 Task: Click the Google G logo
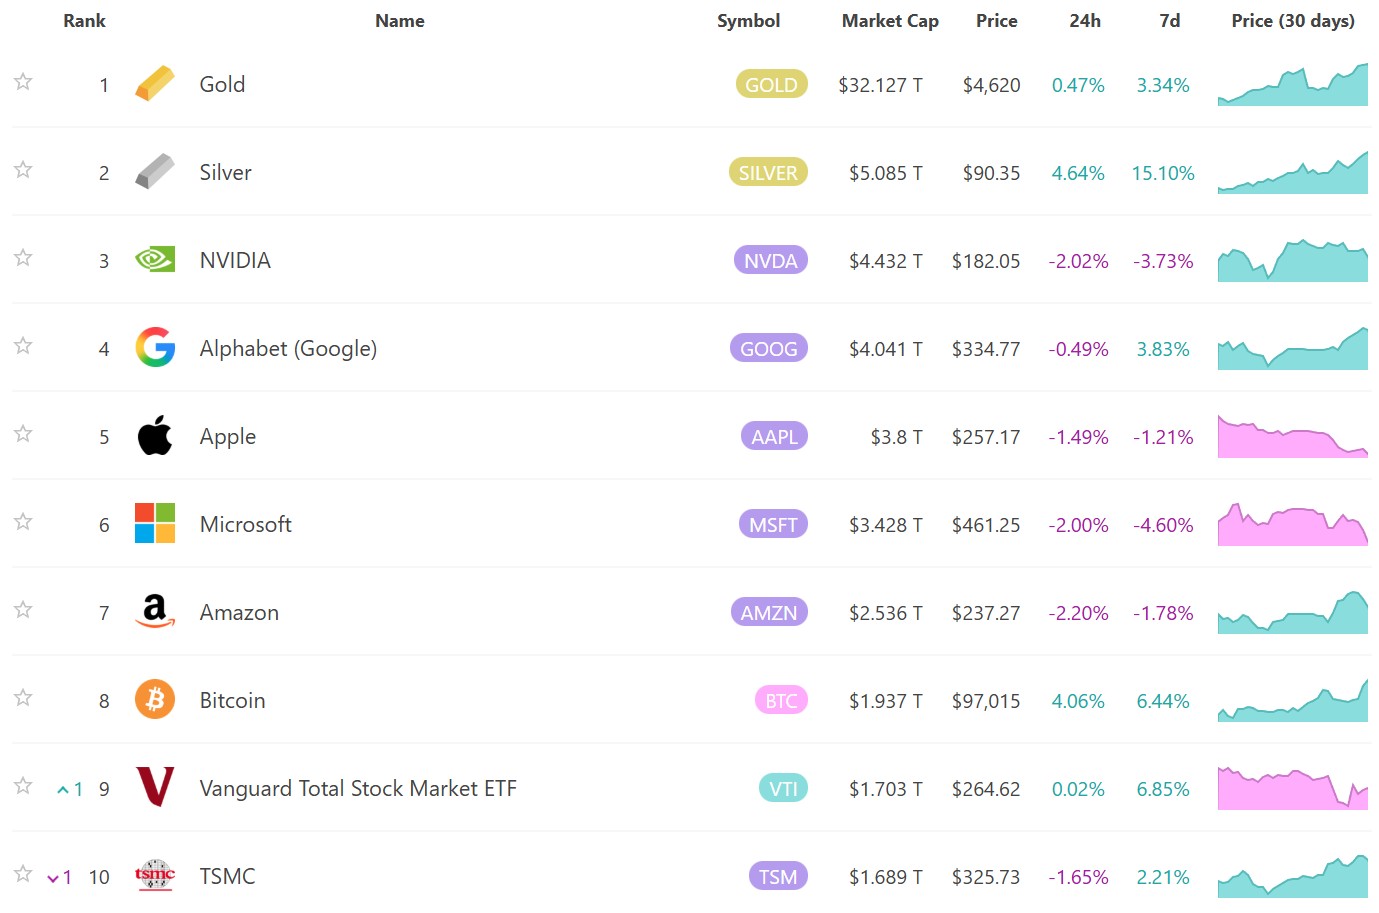tap(155, 348)
